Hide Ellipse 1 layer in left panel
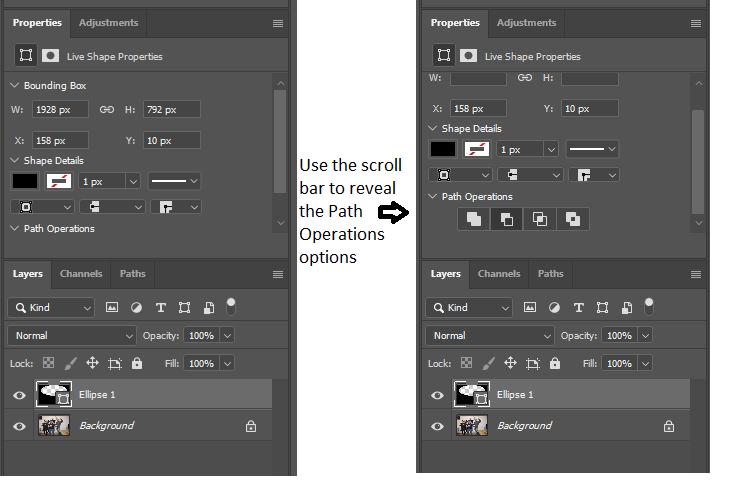The image size is (740, 481). pyautogui.click(x=19, y=395)
